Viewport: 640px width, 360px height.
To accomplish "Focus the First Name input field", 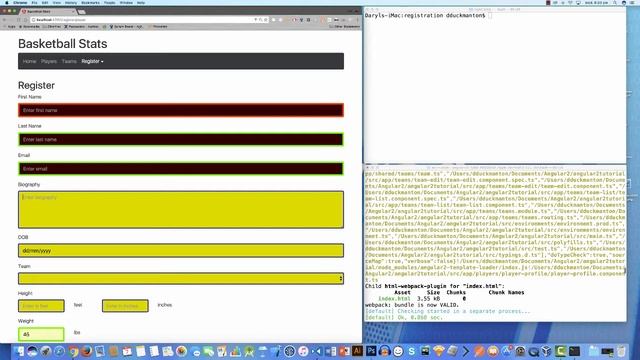I will coord(181,110).
